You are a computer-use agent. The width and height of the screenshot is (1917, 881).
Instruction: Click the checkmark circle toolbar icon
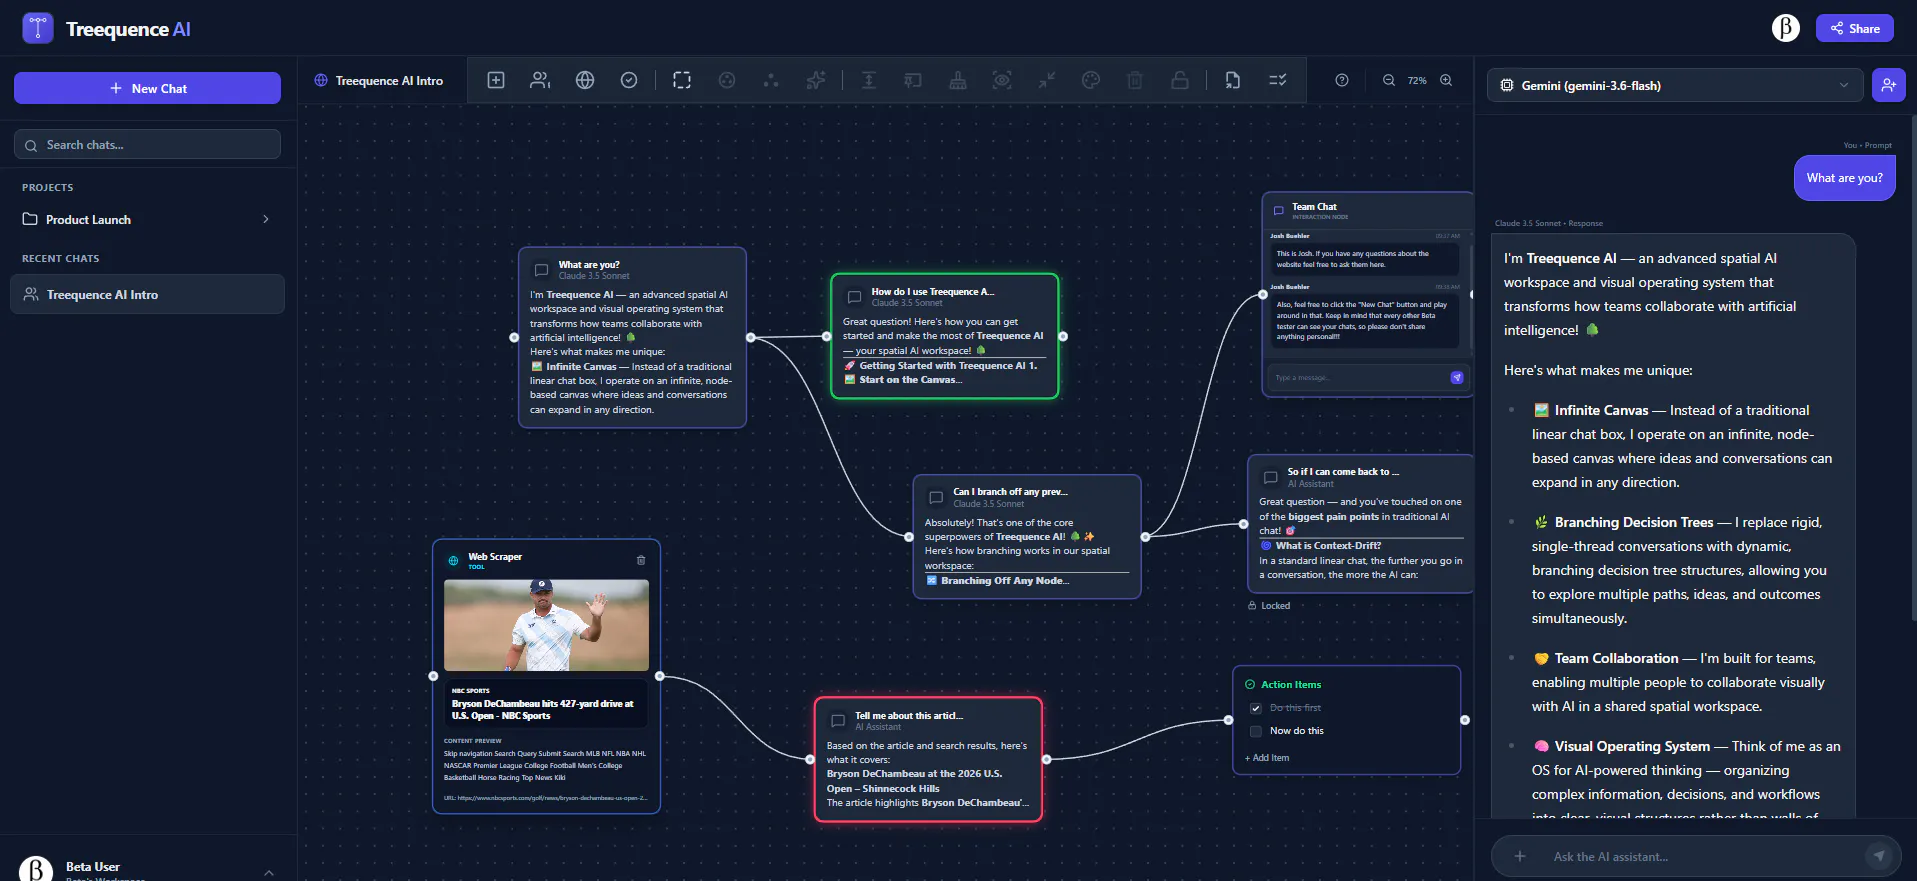(629, 80)
